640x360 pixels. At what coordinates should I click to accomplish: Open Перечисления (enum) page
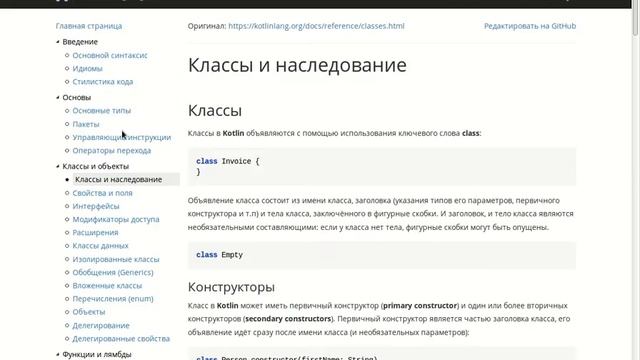113,299
